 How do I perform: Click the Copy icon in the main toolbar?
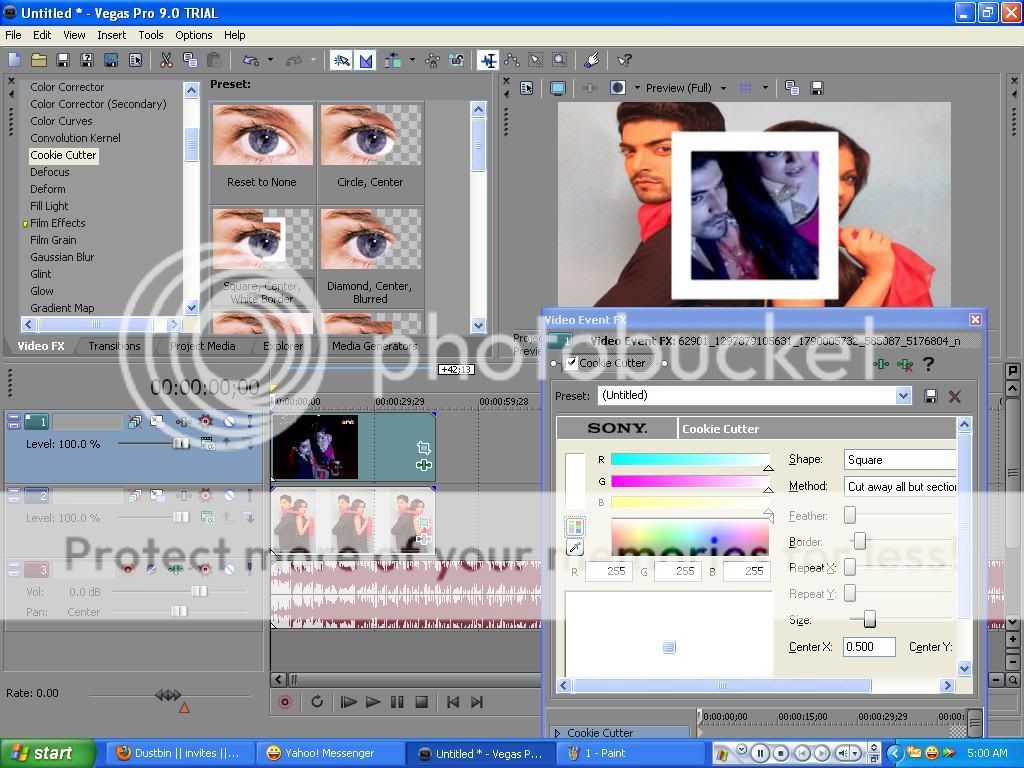tap(190, 61)
